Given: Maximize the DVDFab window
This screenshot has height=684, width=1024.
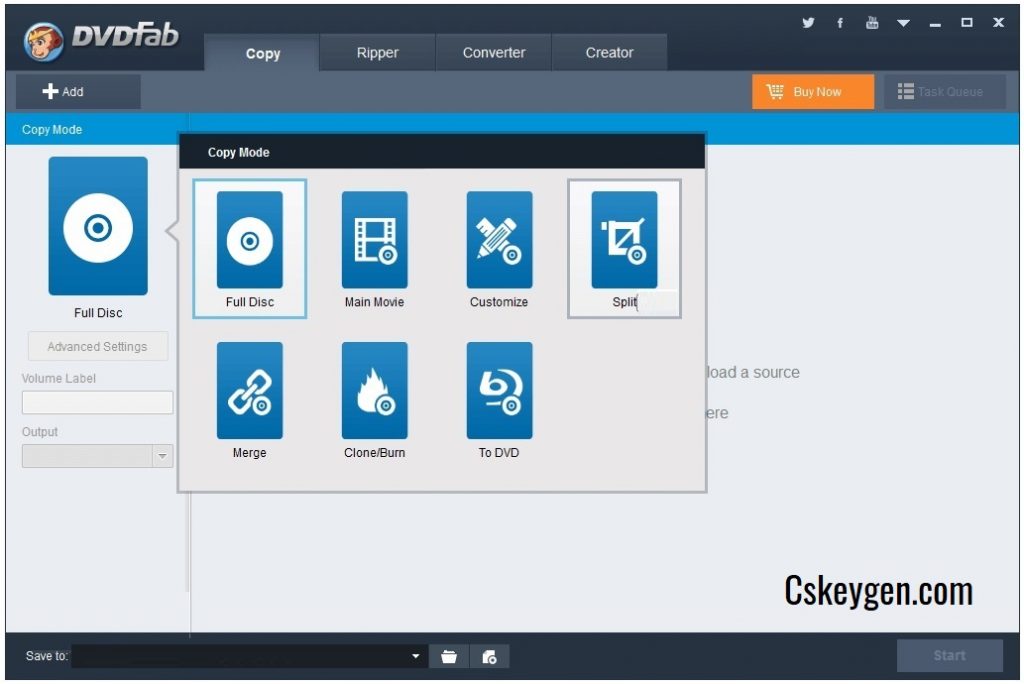Looking at the screenshot, I should tap(967, 23).
